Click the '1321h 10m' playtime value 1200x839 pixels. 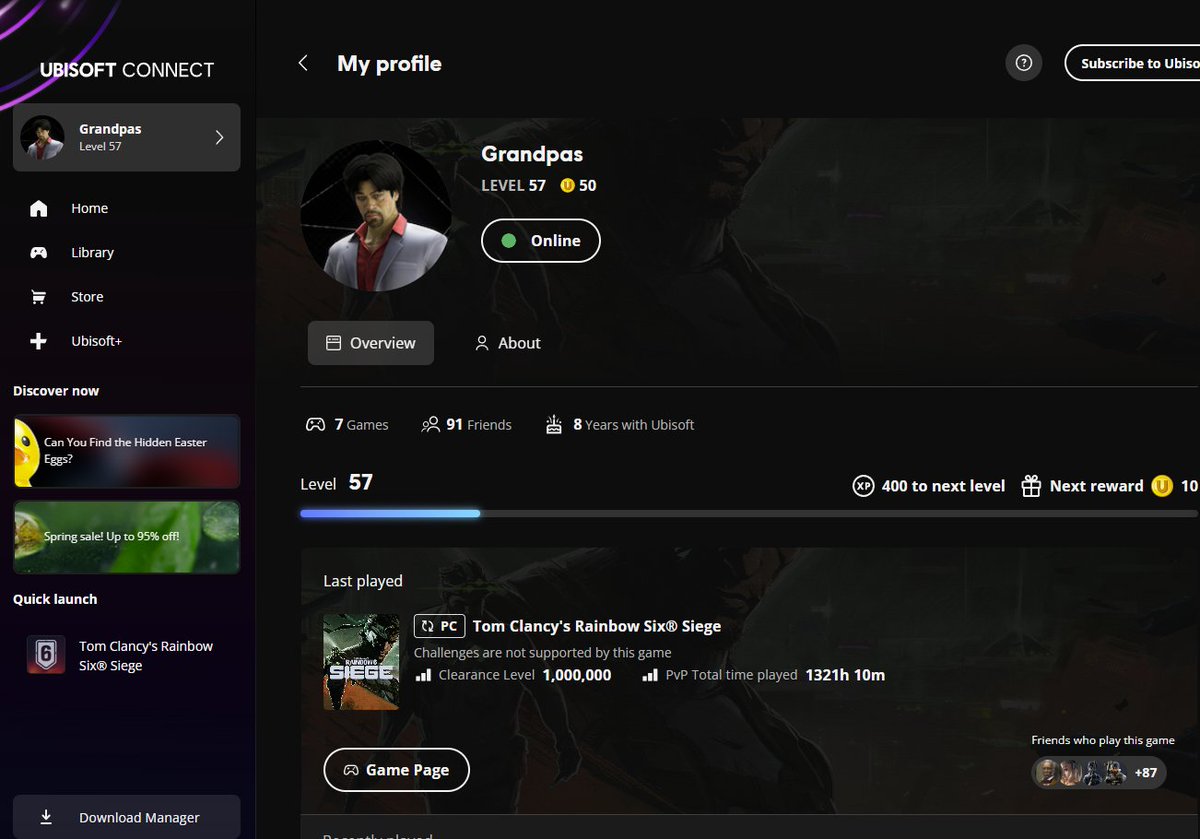(x=845, y=675)
